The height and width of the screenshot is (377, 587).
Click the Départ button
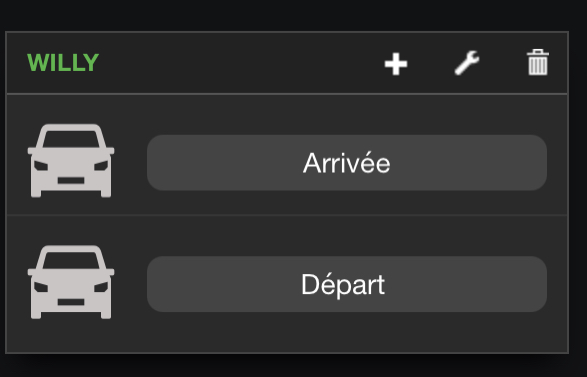pyautogui.click(x=347, y=284)
